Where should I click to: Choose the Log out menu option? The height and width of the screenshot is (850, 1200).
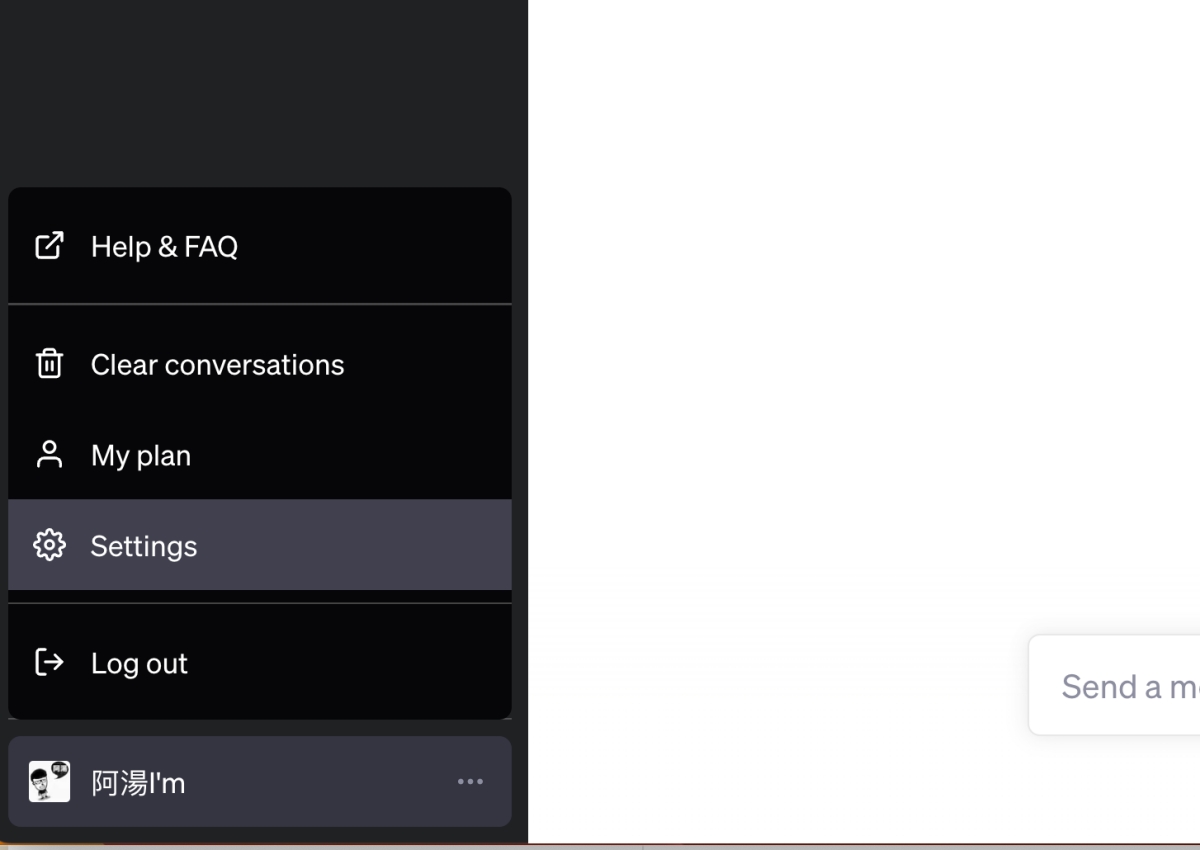point(139,664)
